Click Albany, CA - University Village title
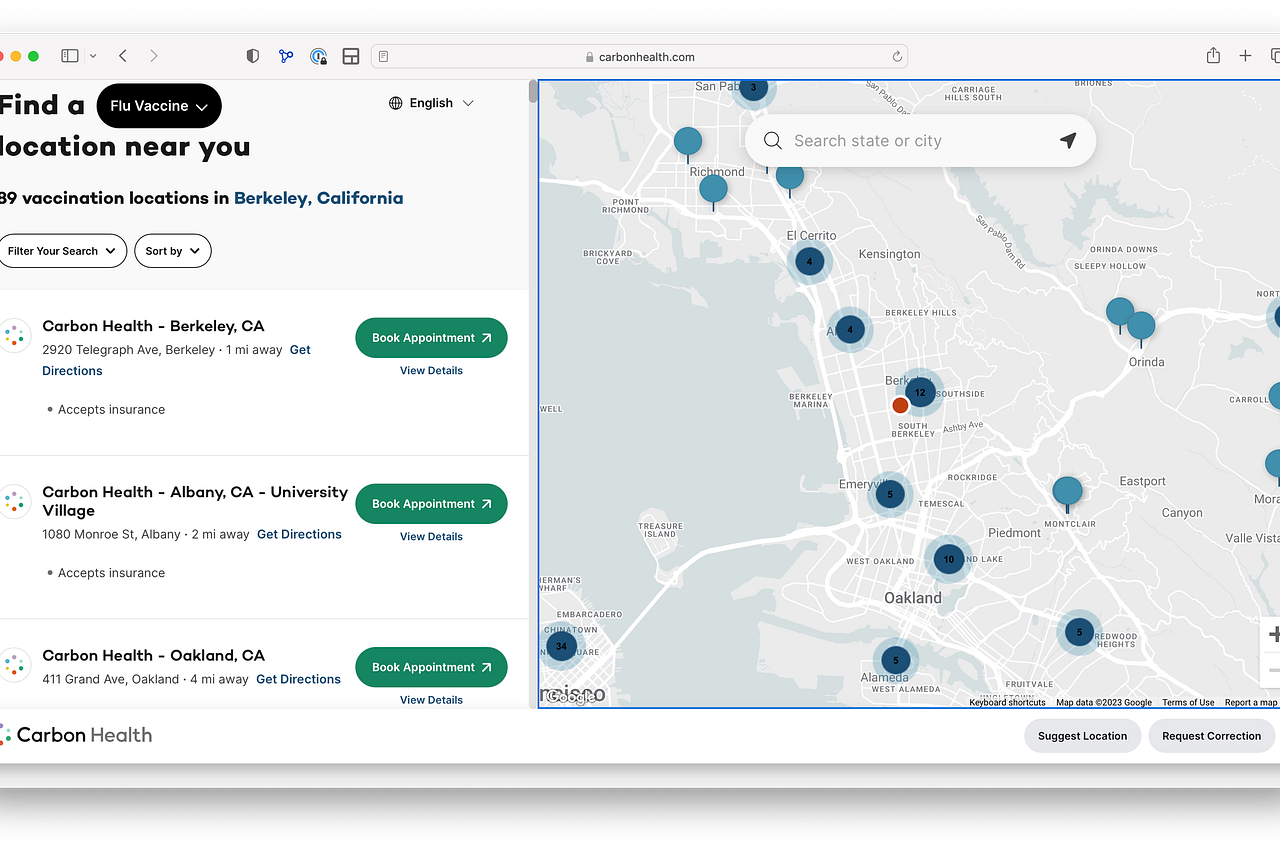The height and width of the screenshot is (853, 1280). coord(195,501)
